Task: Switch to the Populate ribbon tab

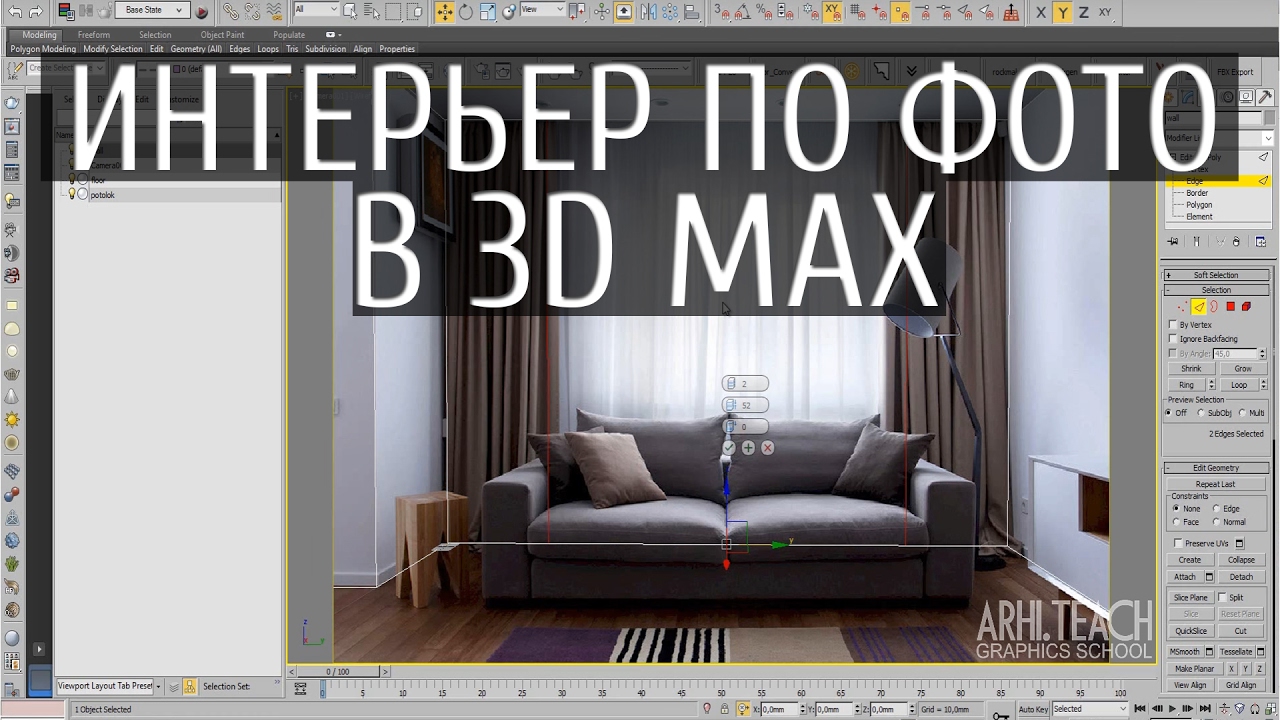Action: 289,35
